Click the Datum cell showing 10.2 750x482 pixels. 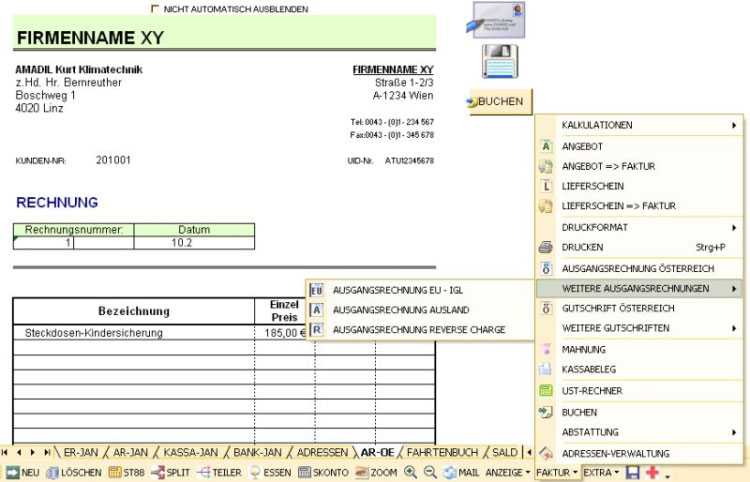click(x=194, y=243)
